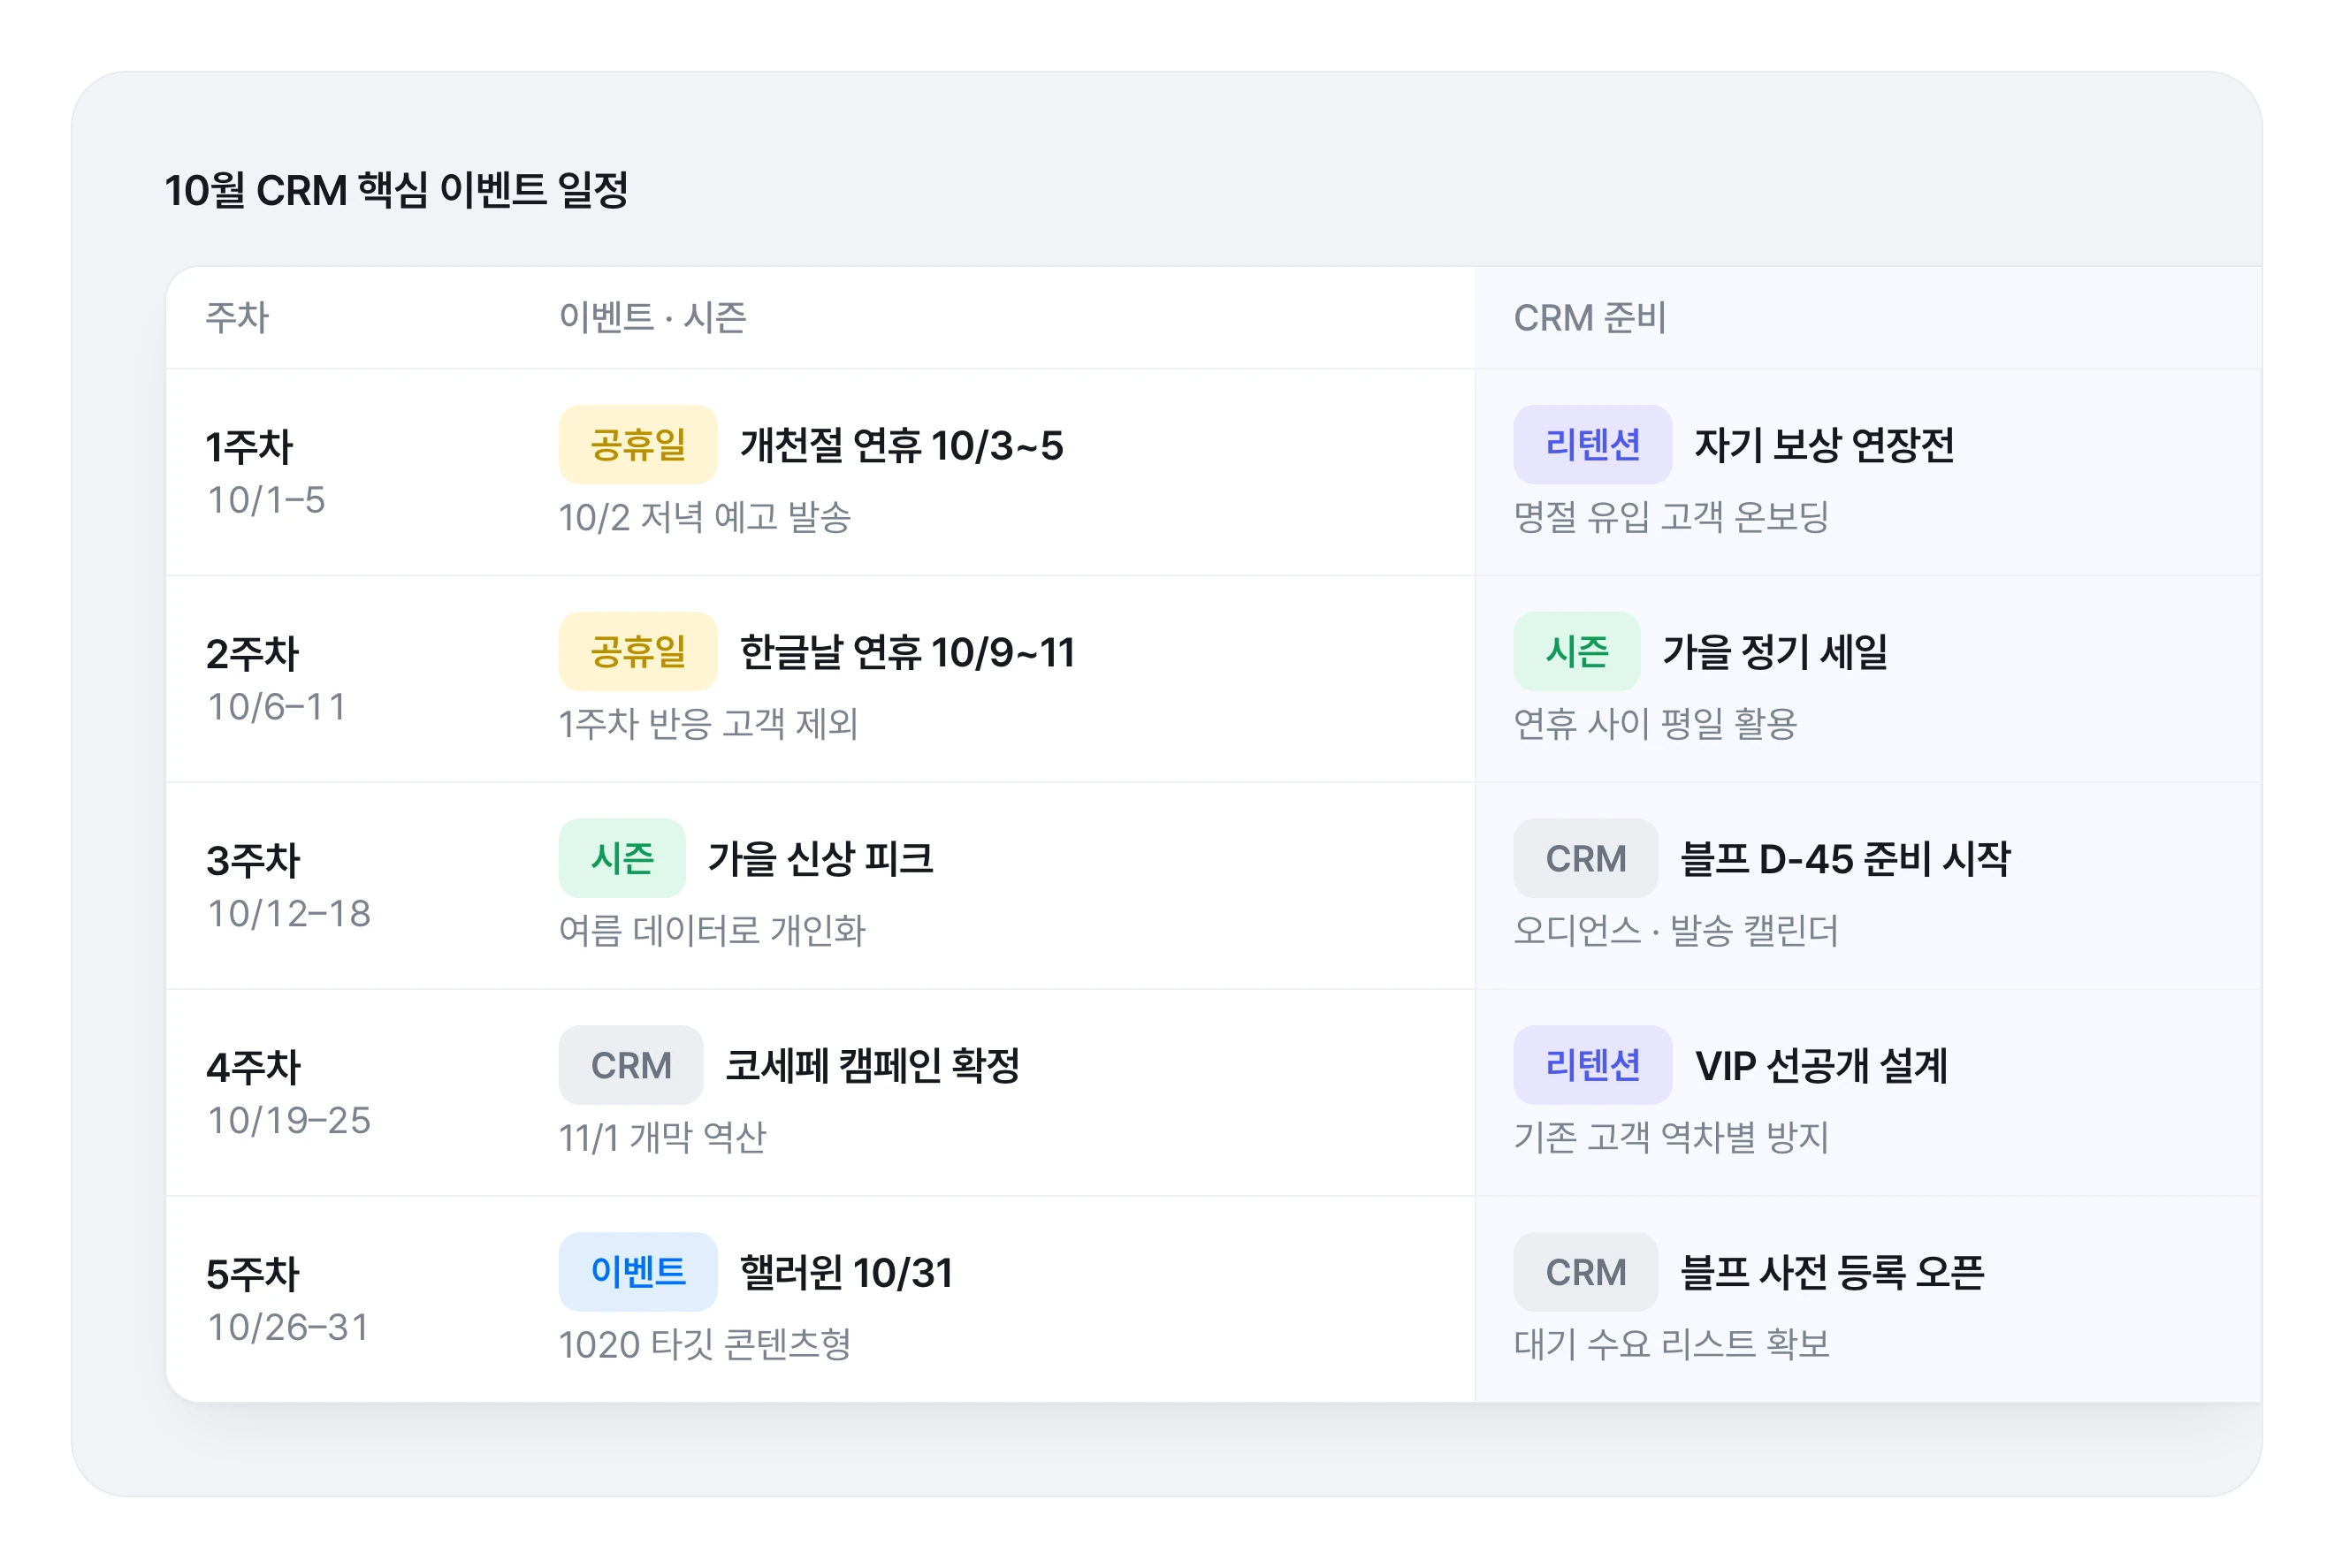Viewport: 2334px width, 1568px height.
Task: Open '가을 정기 세일' item
Action: click(x=1775, y=652)
